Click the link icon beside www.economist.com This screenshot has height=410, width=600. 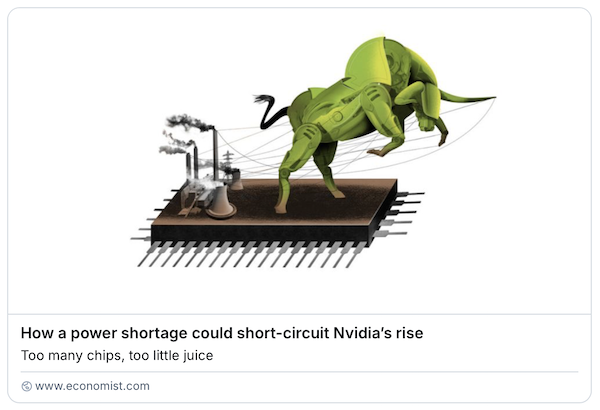[x=26, y=386]
